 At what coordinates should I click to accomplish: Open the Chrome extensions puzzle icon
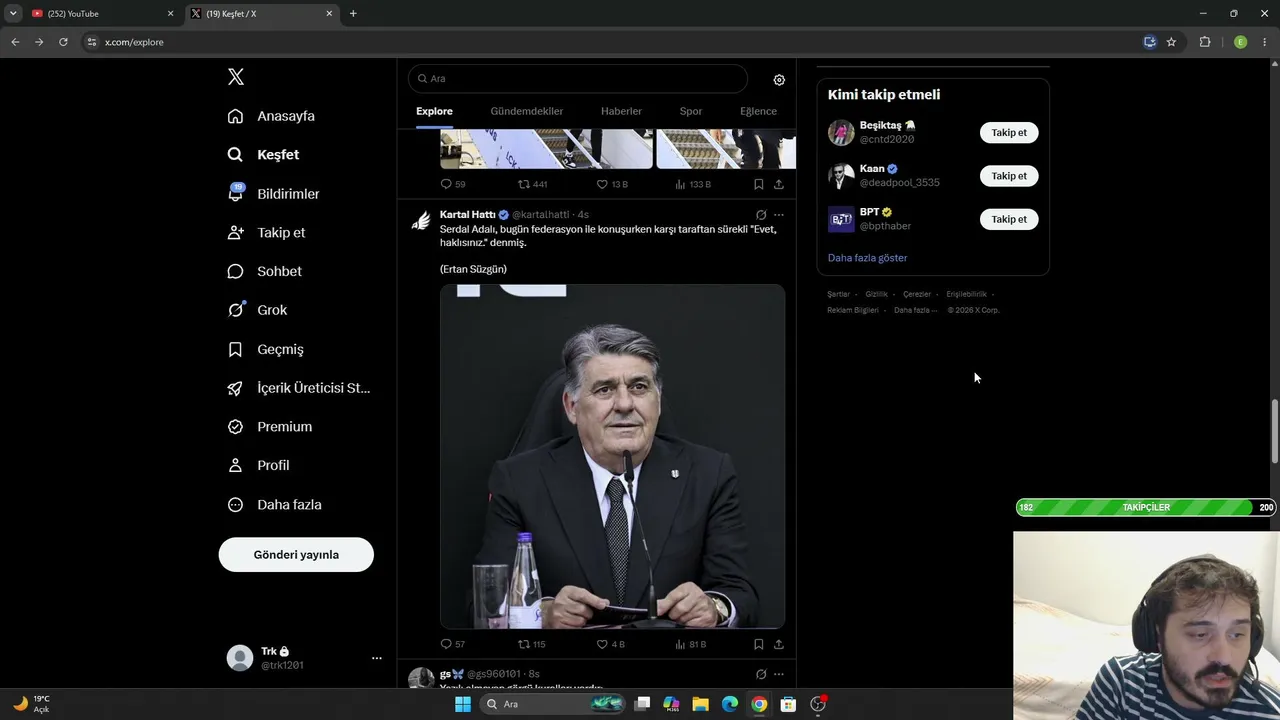(1205, 42)
